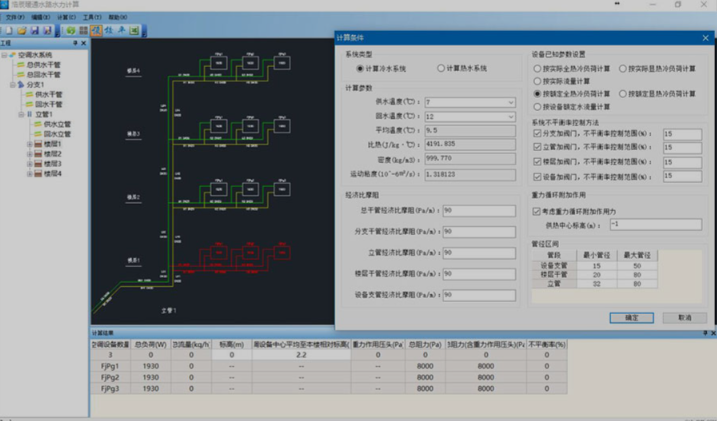717x421 pixels.
Task: Toggle 考虑重力循环附加作用力 checkbox
Action: tap(536, 211)
